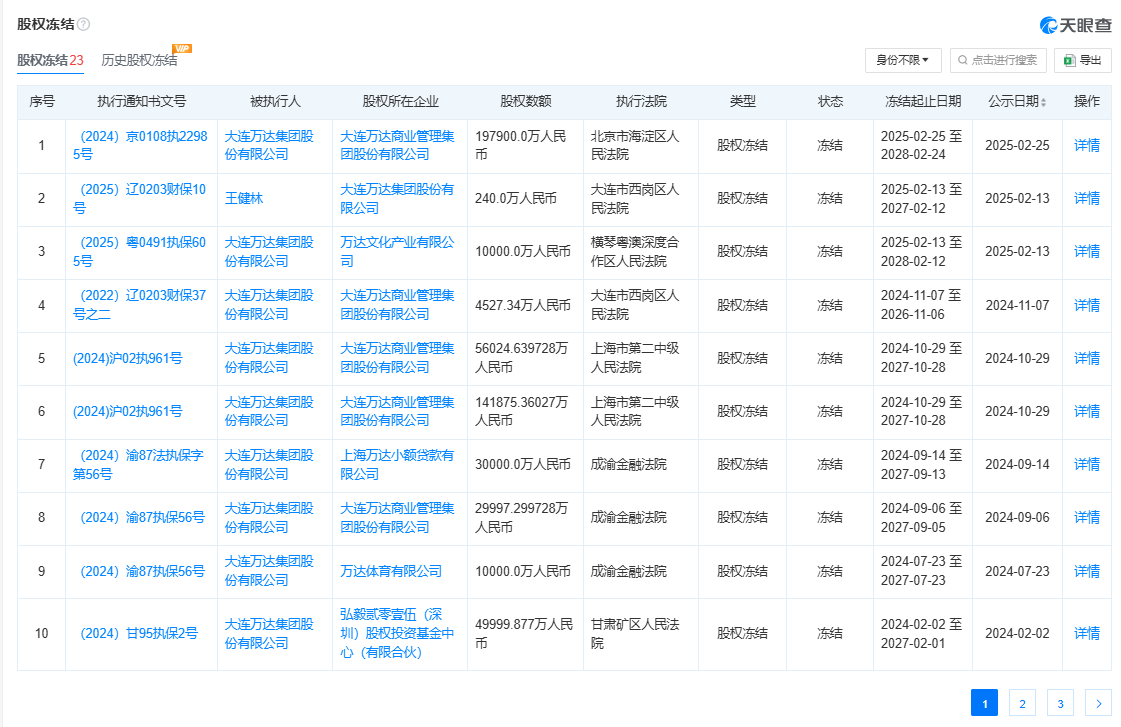
Task: Click current page 1 button
Action: 983,703
